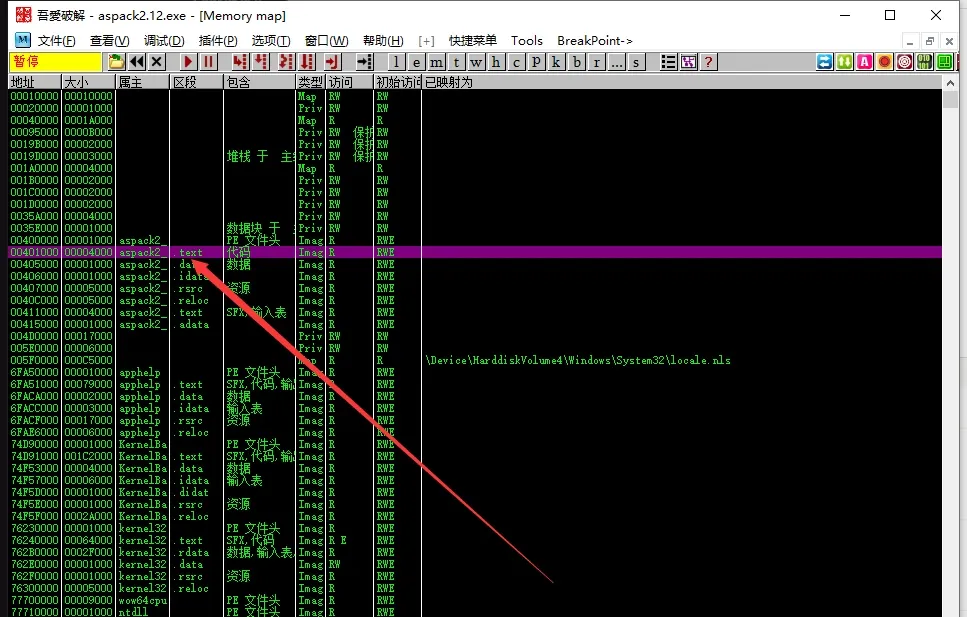Click the blue M window menu icon
Screen dimensions: 967x617
coord(23,40)
